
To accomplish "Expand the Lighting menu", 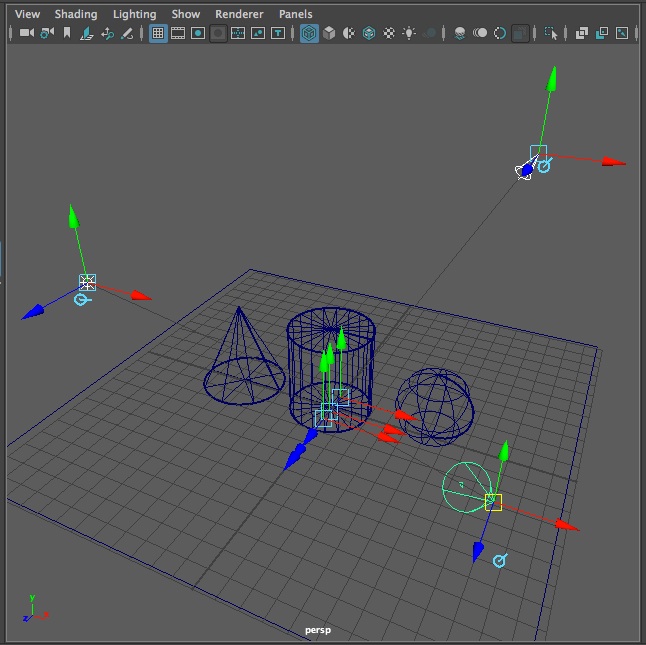I will point(134,14).
